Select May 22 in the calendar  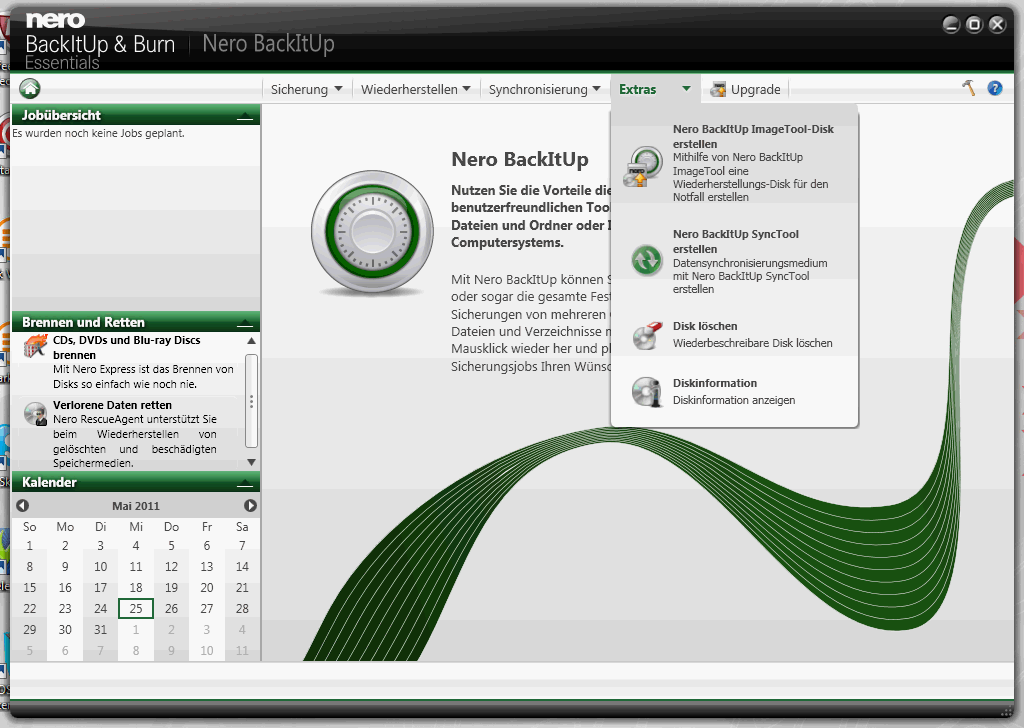(x=29, y=609)
